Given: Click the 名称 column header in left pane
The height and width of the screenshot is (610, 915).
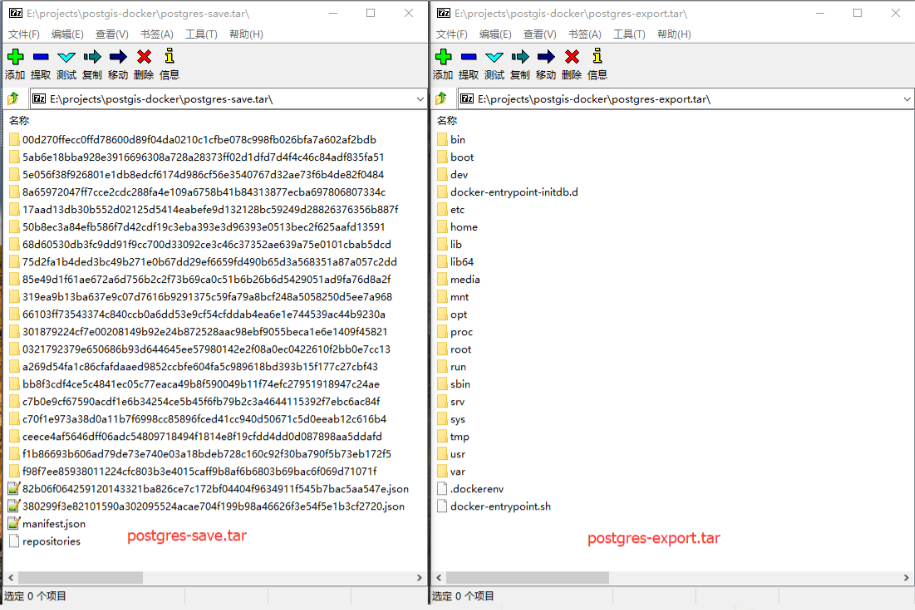Looking at the screenshot, I should click(19, 121).
